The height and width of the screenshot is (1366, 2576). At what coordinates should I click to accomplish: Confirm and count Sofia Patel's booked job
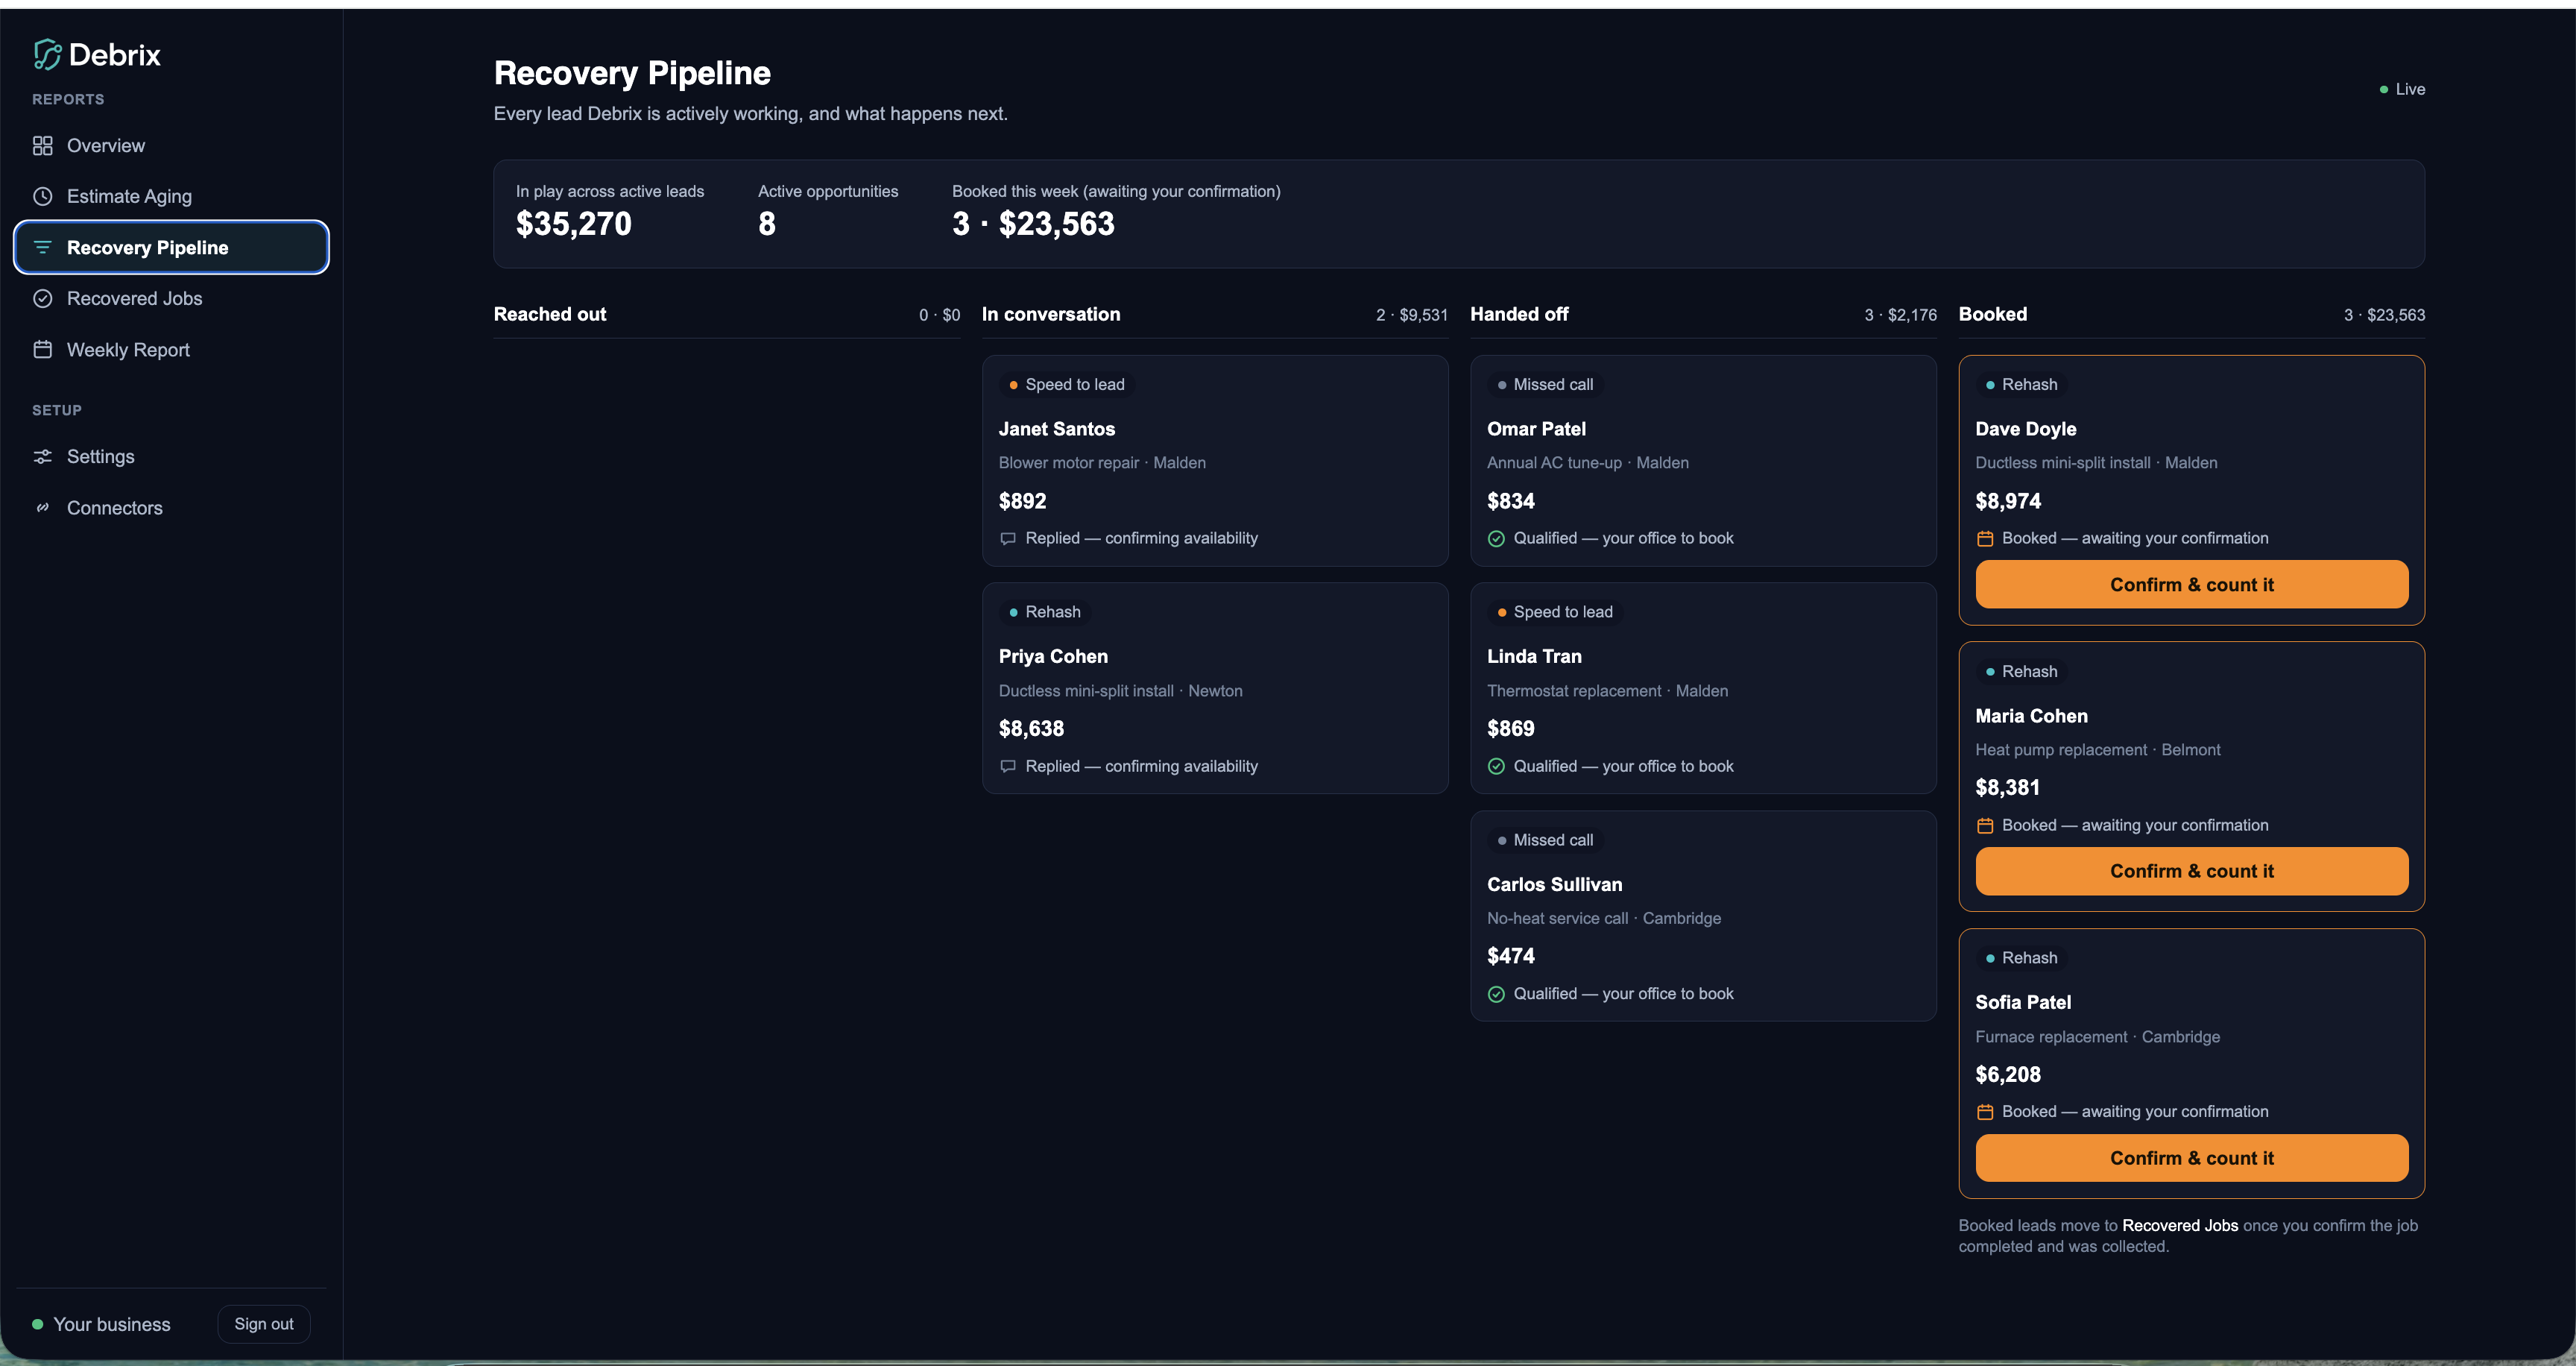pyautogui.click(x=2191, y=1158)
